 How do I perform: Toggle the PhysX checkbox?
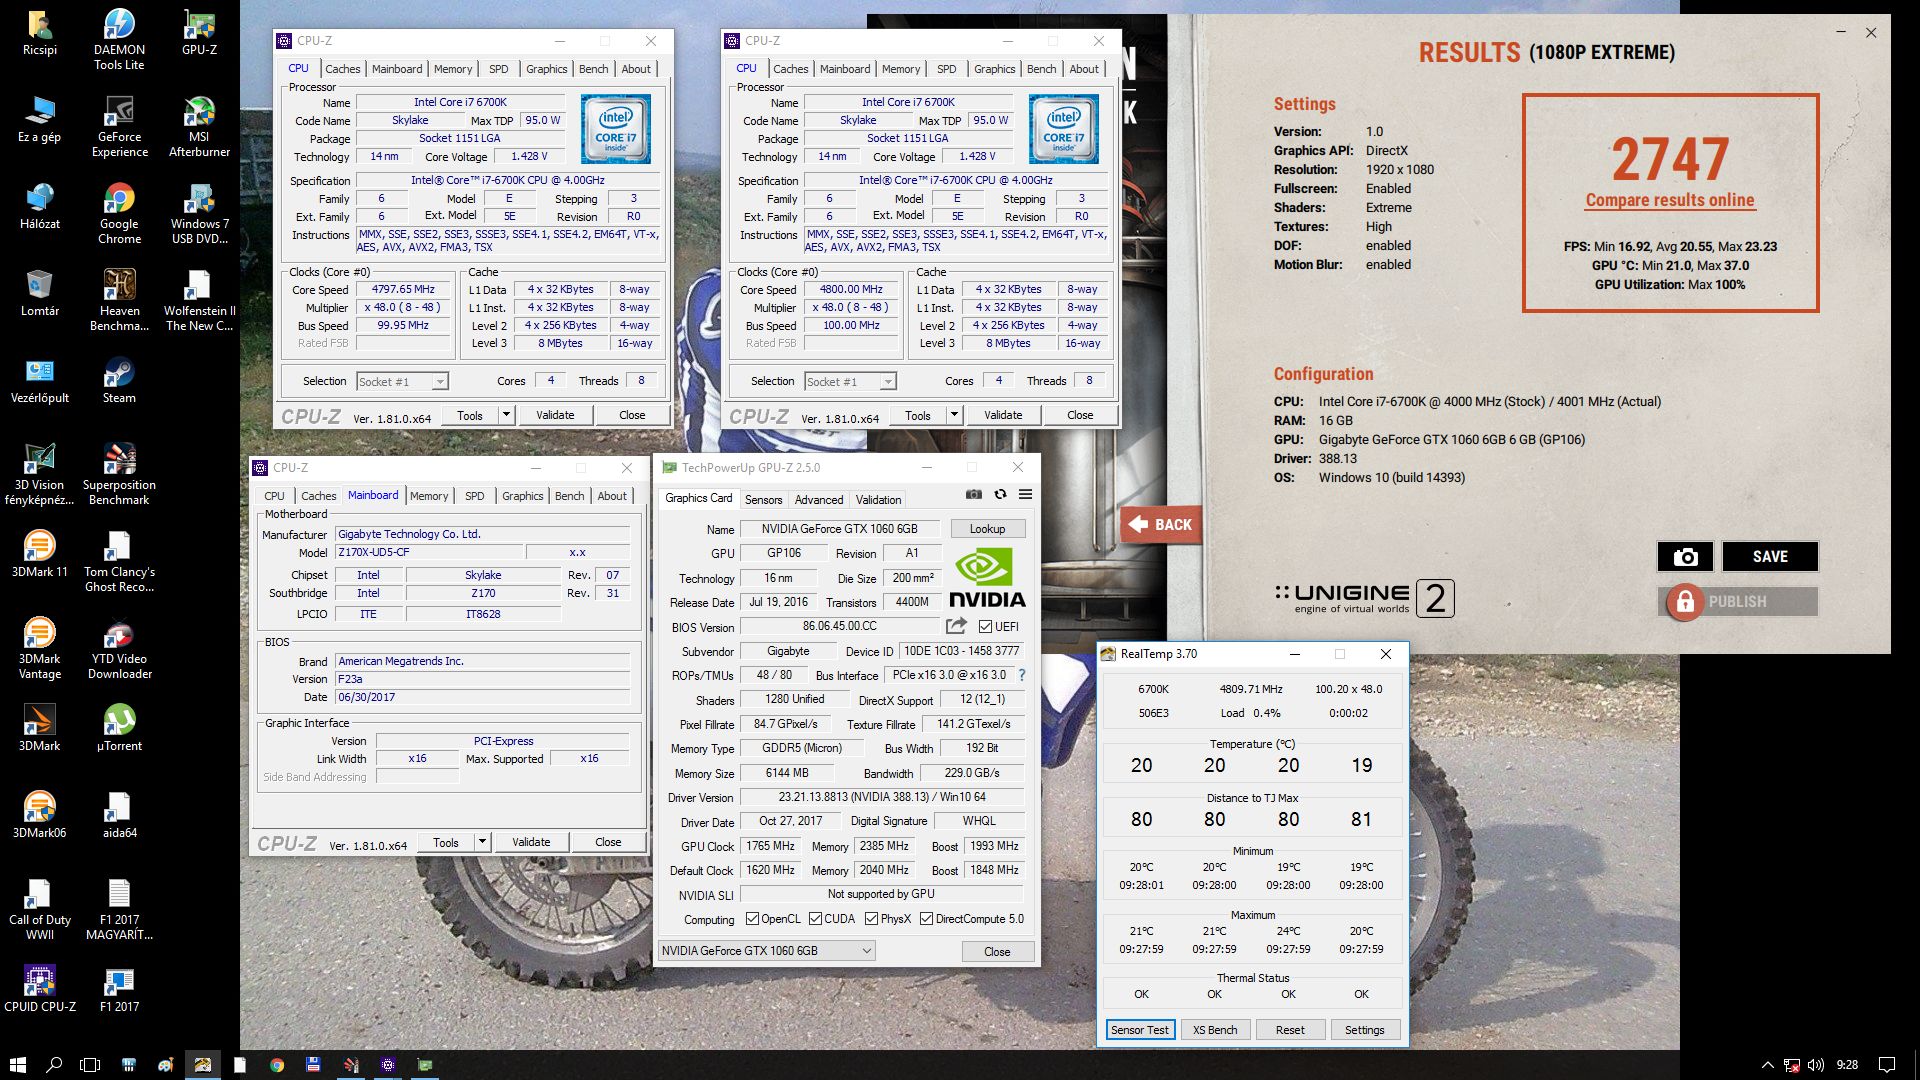tap(872, 919)
